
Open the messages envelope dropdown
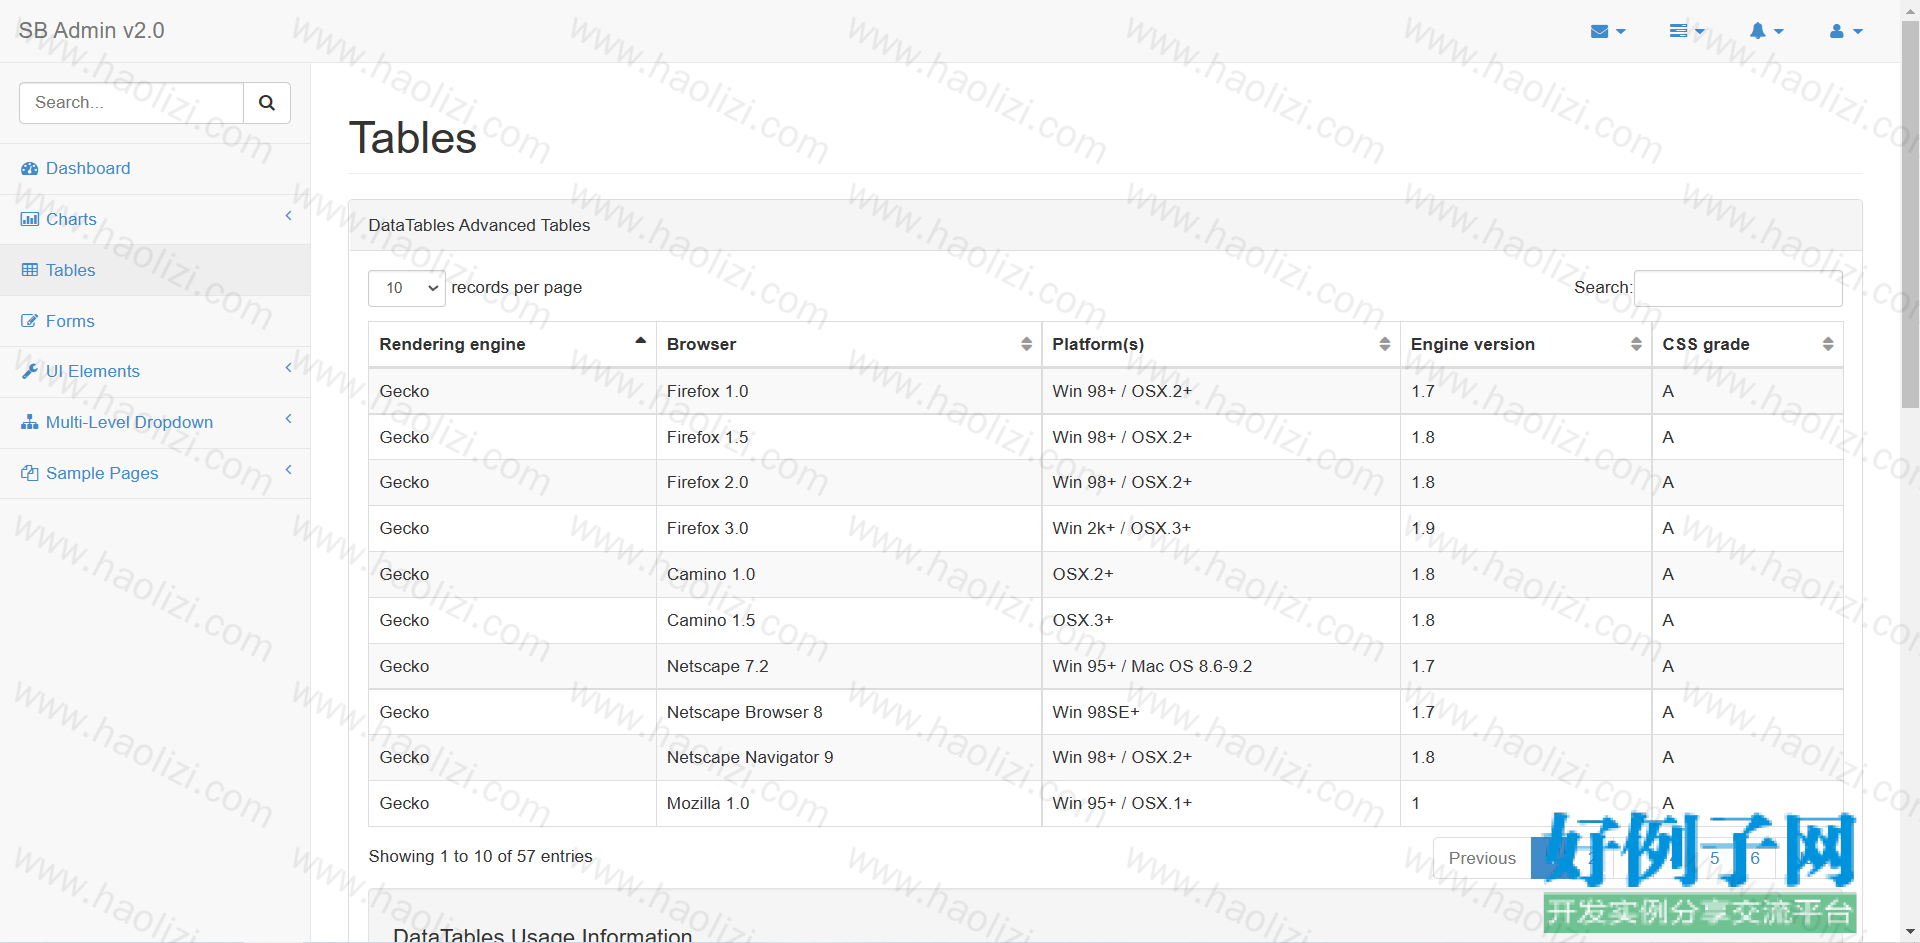(1608, 31)
